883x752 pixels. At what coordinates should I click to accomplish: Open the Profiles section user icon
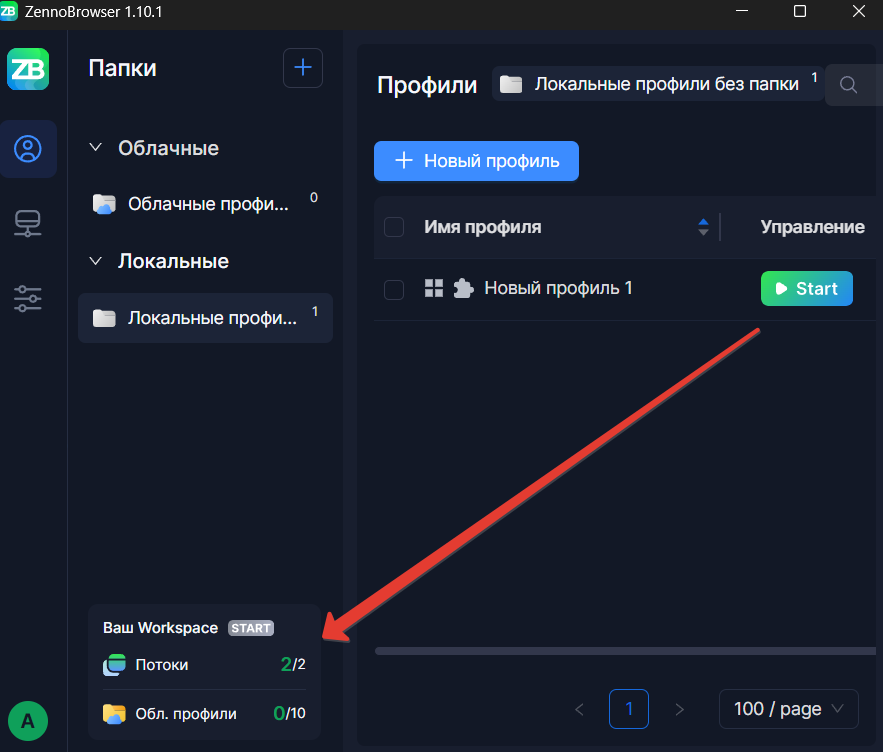pyautogui.click(x=28, y=149)
